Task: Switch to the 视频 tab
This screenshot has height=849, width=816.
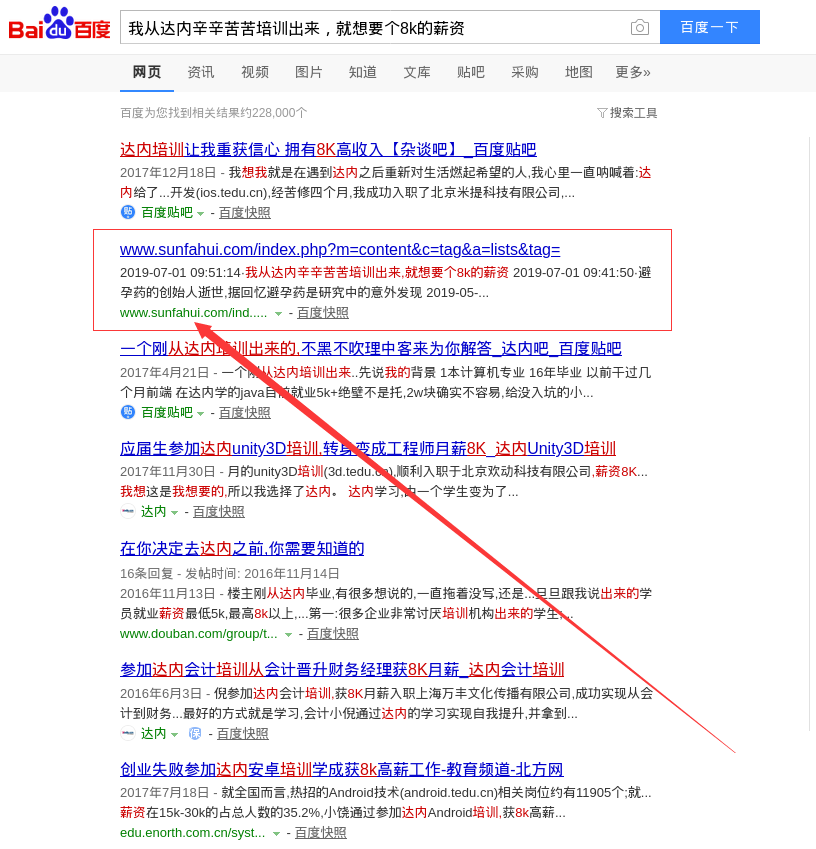Action: [255, 72]
